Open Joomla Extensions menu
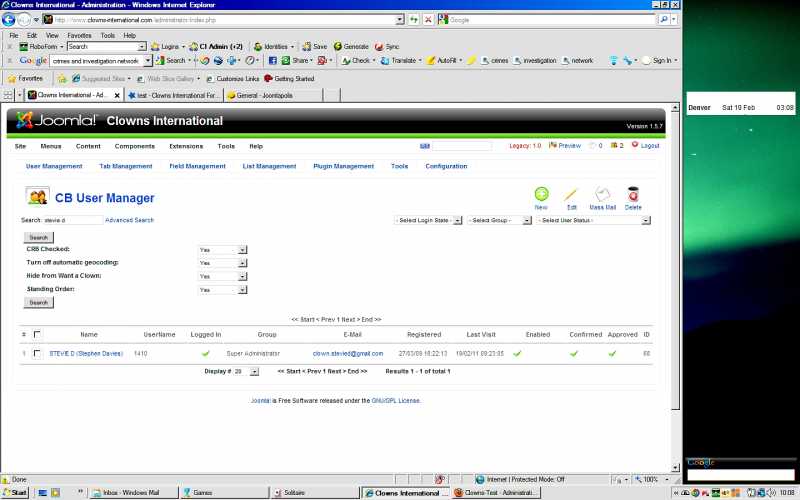The image size is (800, 500). click(186, 146)
